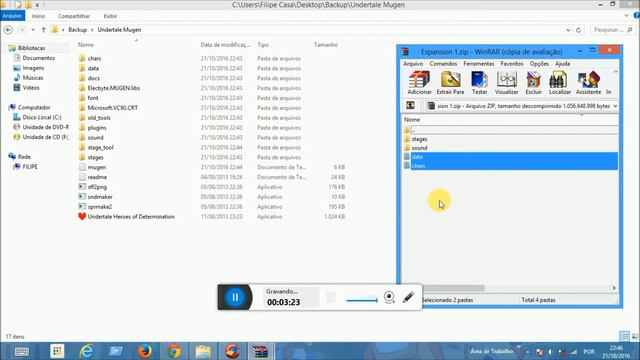Click the Nome column header in WinRAR

tap(412, 120)
